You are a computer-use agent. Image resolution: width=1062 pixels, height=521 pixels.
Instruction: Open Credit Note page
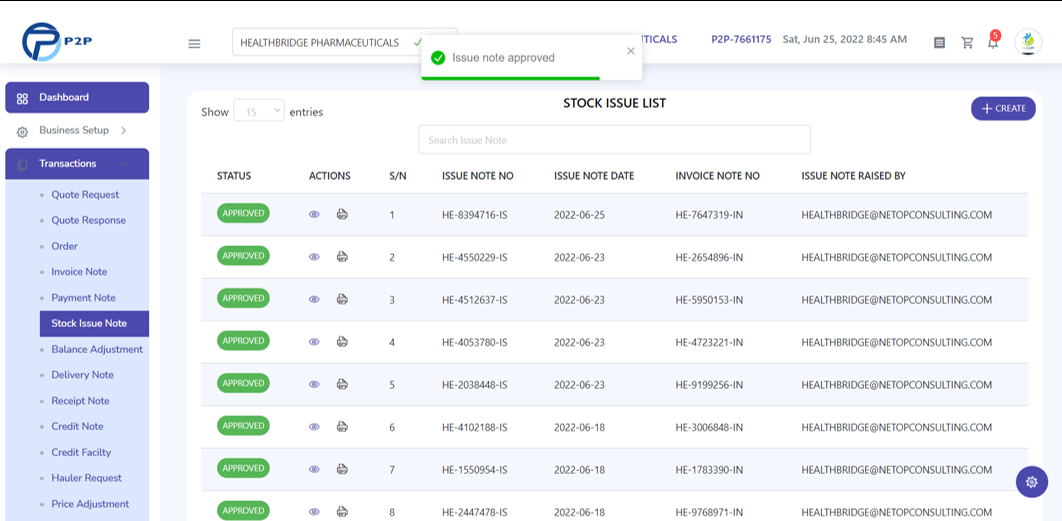tap(77, 427)
